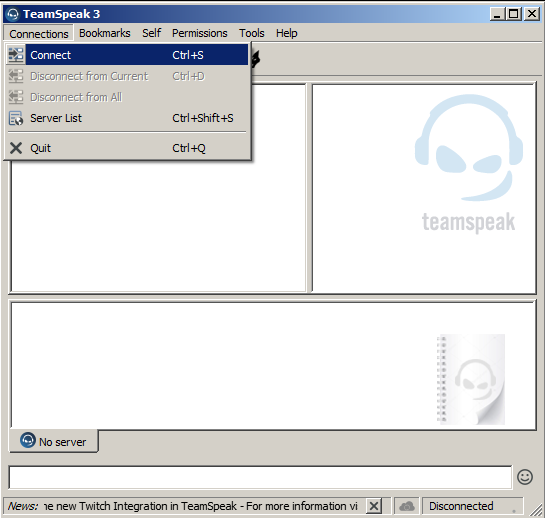
Task: Click the Connect entry's plug icon
Action: point(16,55)
